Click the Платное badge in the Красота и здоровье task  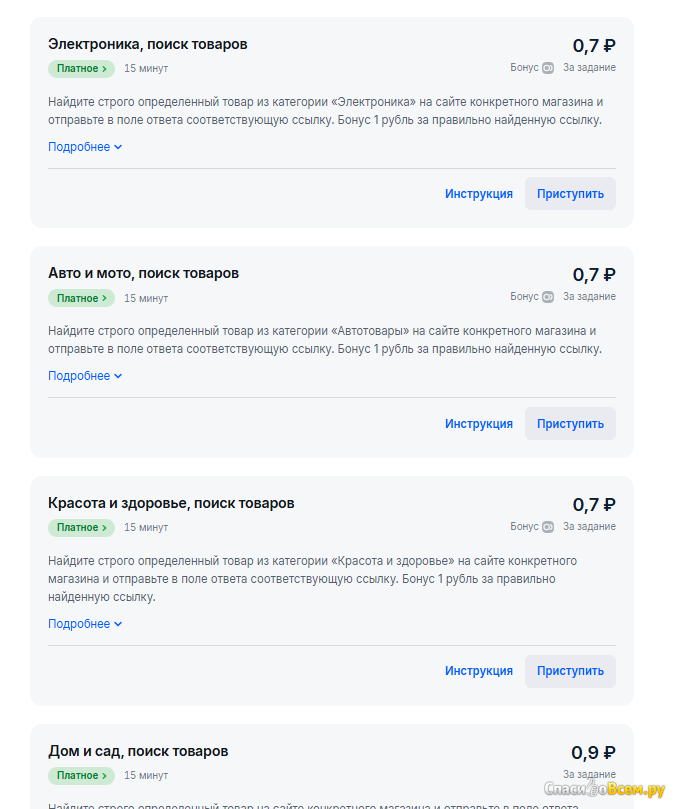(82, 527)
